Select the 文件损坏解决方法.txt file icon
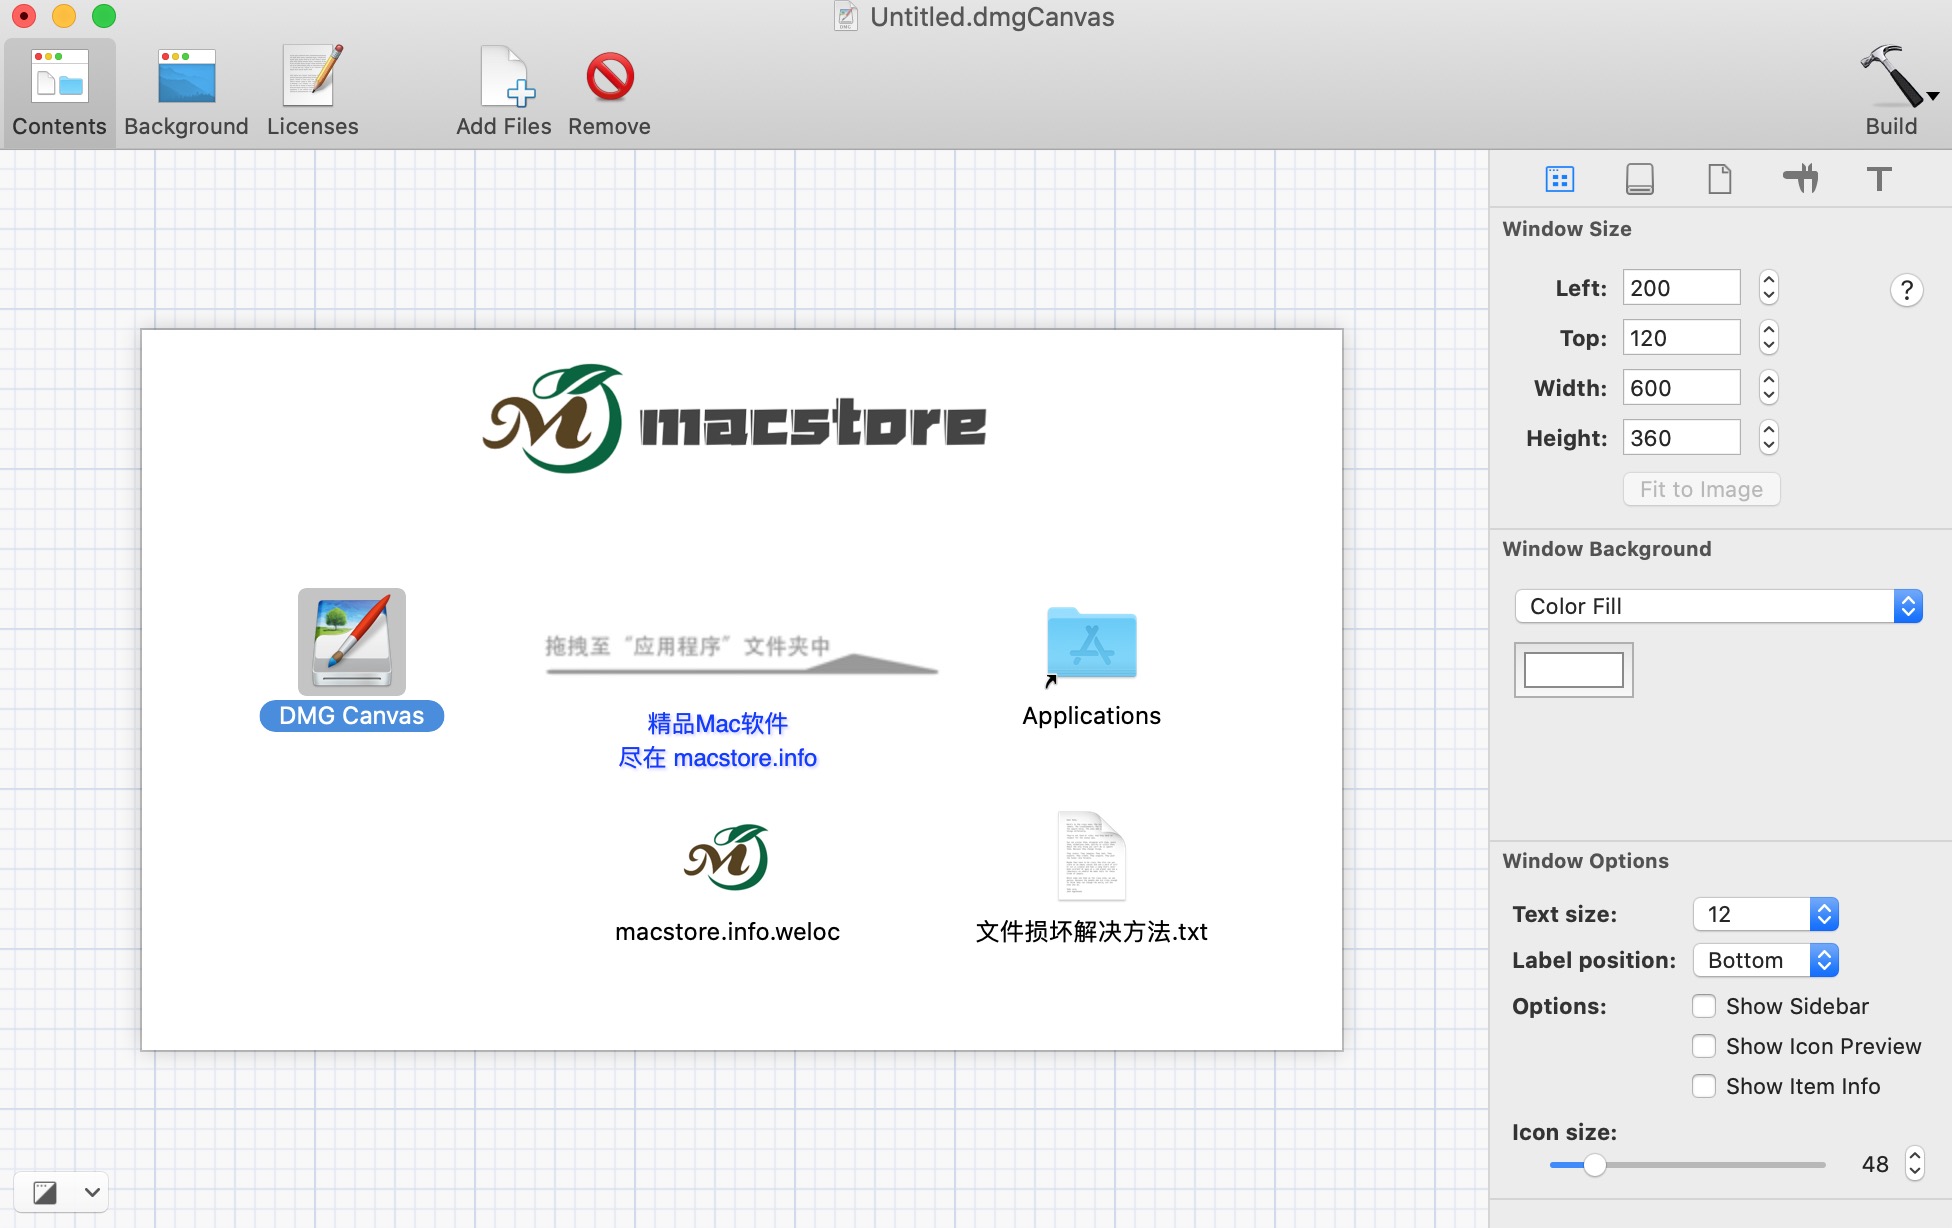Screen dimensions: 1952x1228 [1091, 856]
